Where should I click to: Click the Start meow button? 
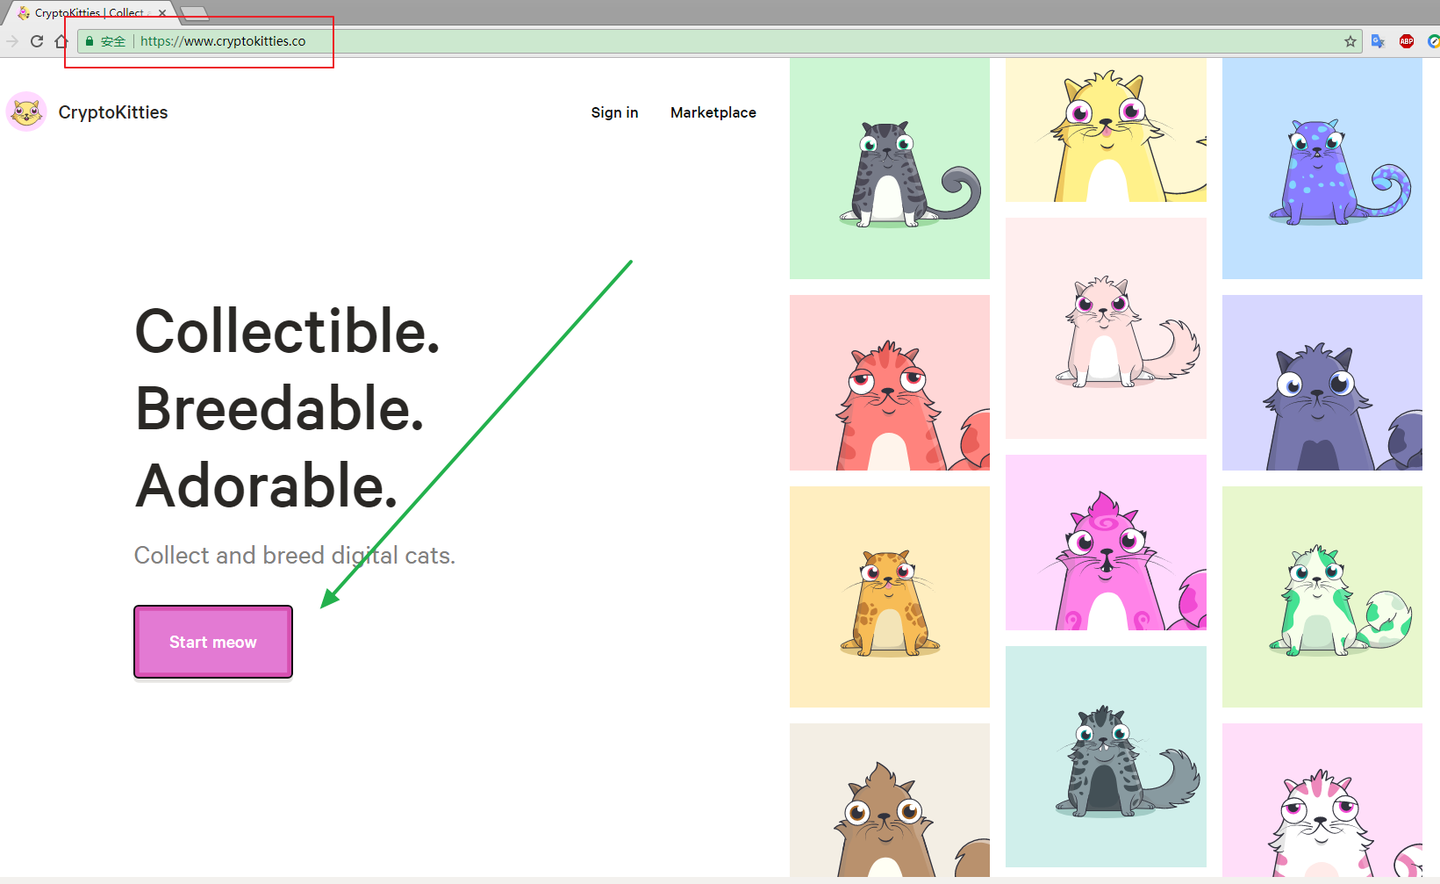click(x=213, y=642)
